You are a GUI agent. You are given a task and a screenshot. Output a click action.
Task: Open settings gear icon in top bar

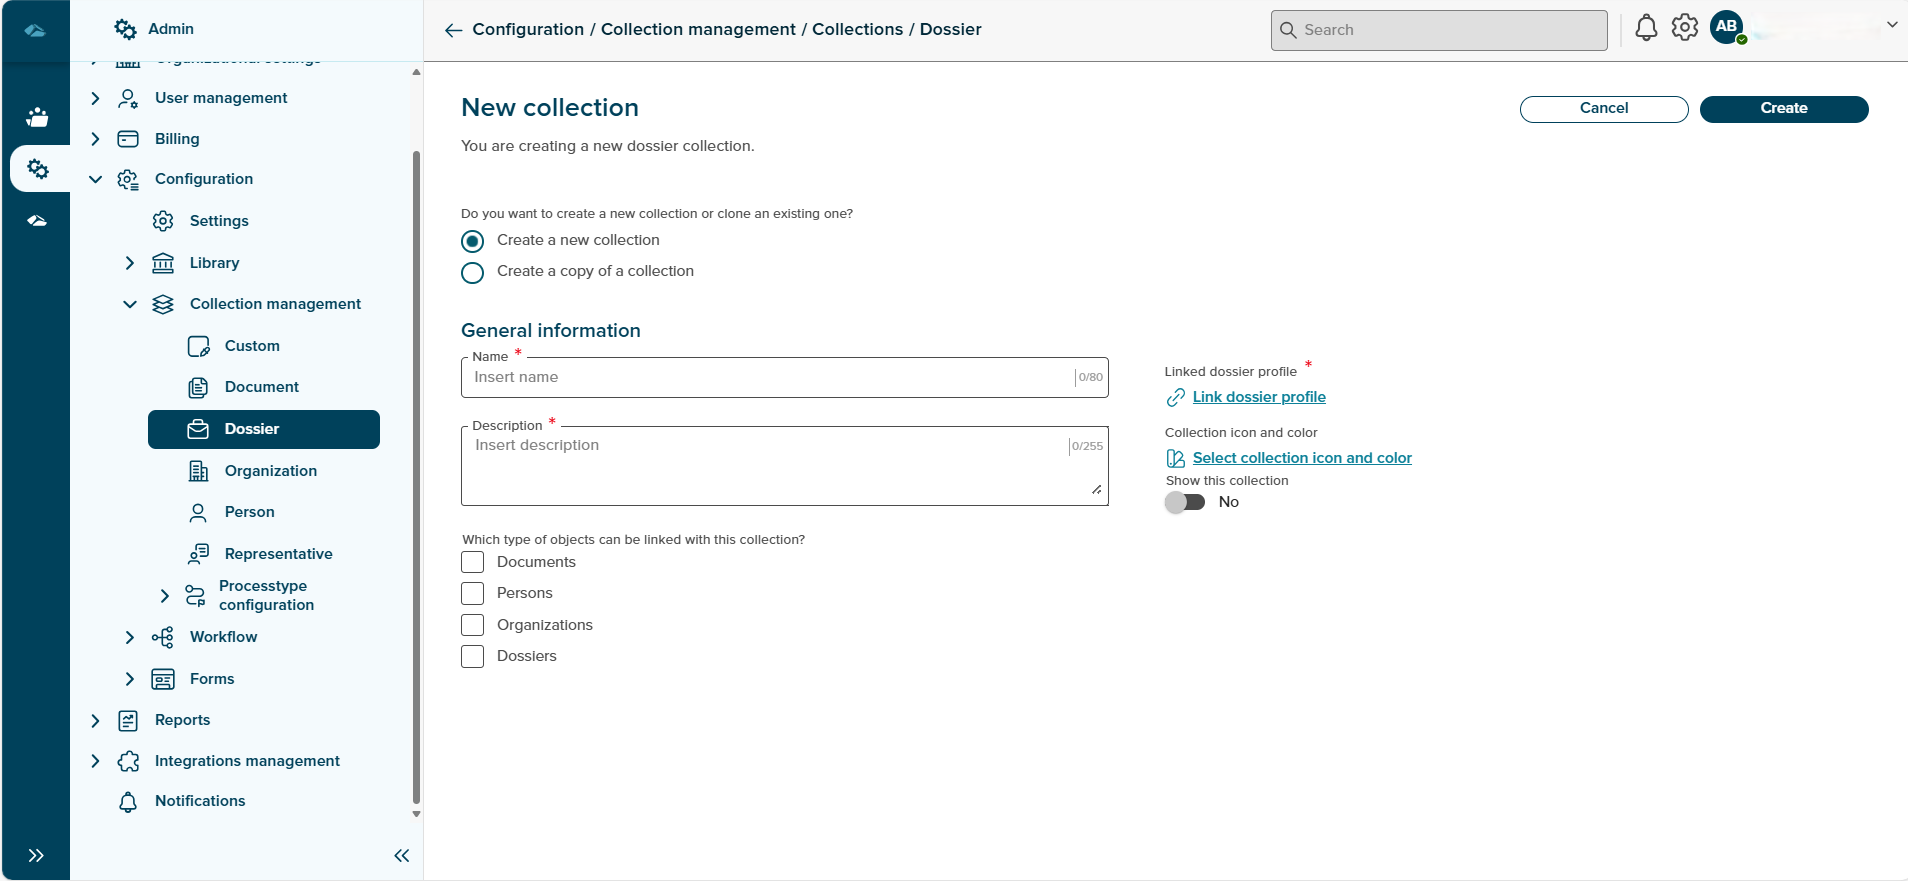coord(1685,28)
